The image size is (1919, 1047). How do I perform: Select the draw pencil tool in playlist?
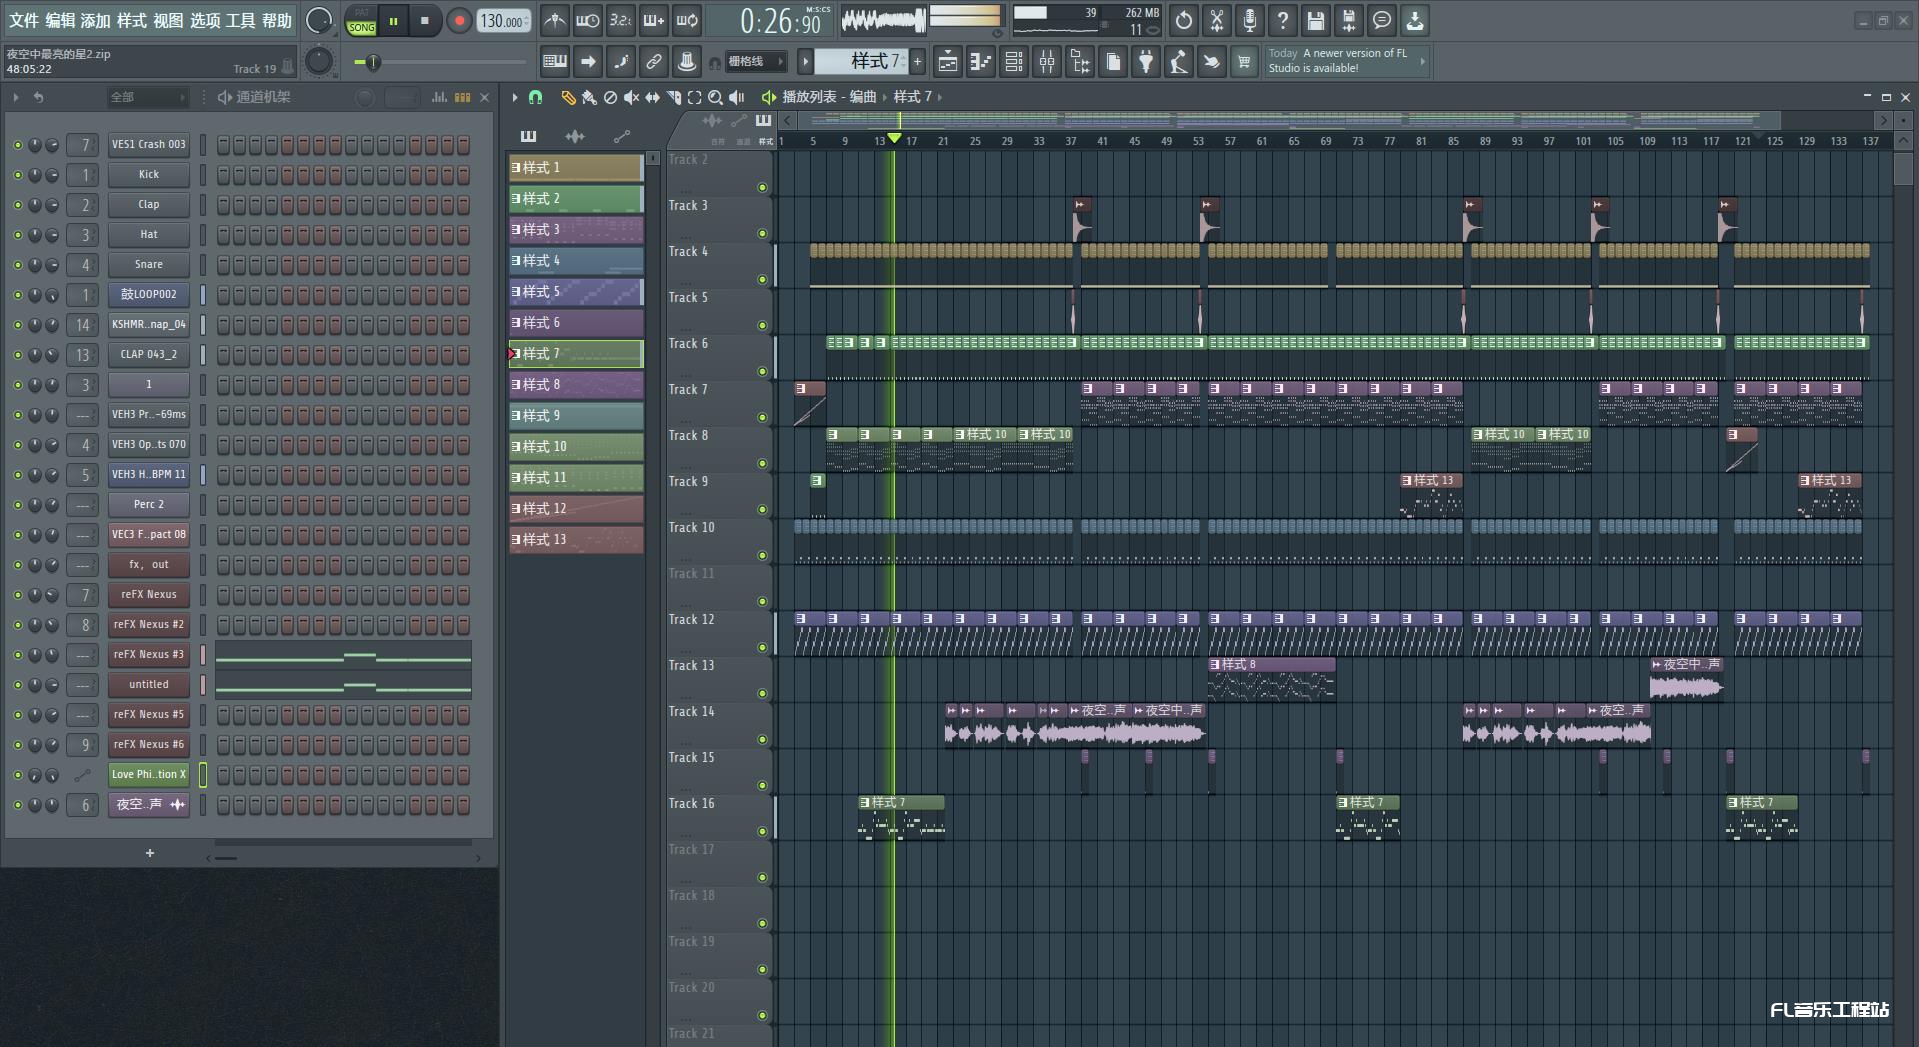(x=568, y=97)
